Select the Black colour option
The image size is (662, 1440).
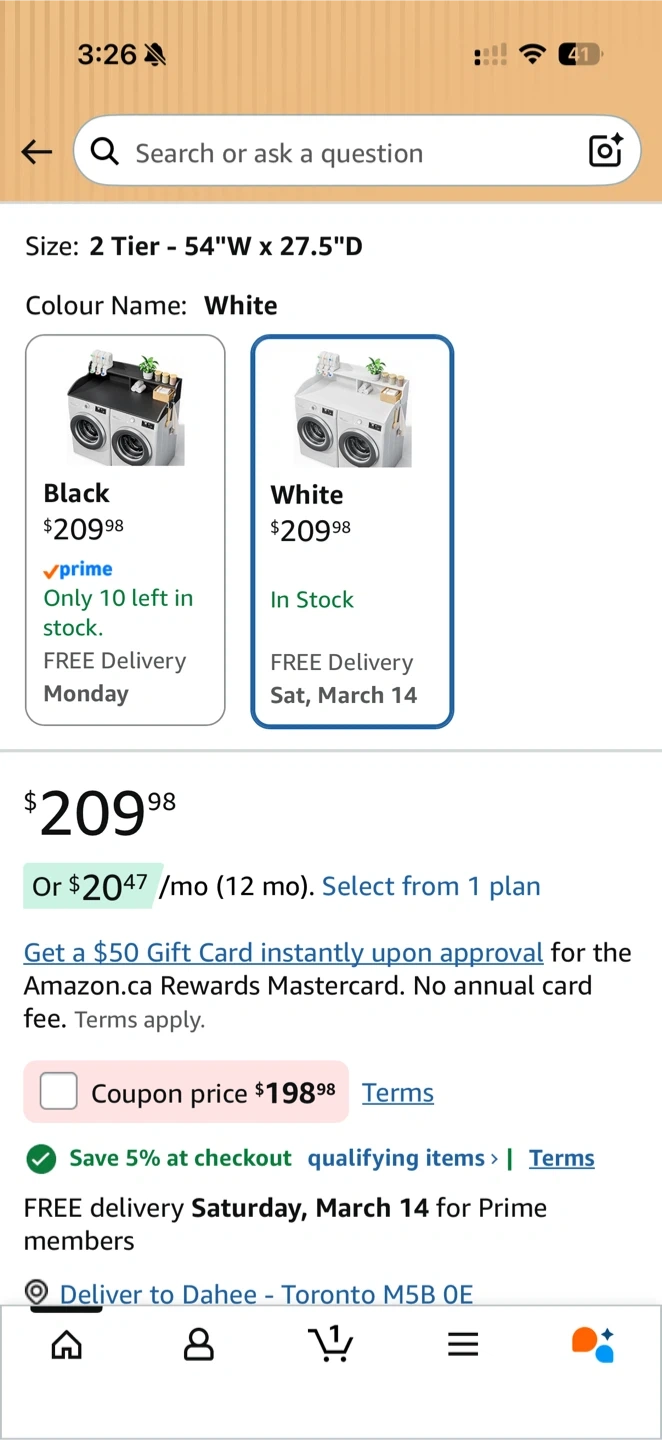[125, 529]
